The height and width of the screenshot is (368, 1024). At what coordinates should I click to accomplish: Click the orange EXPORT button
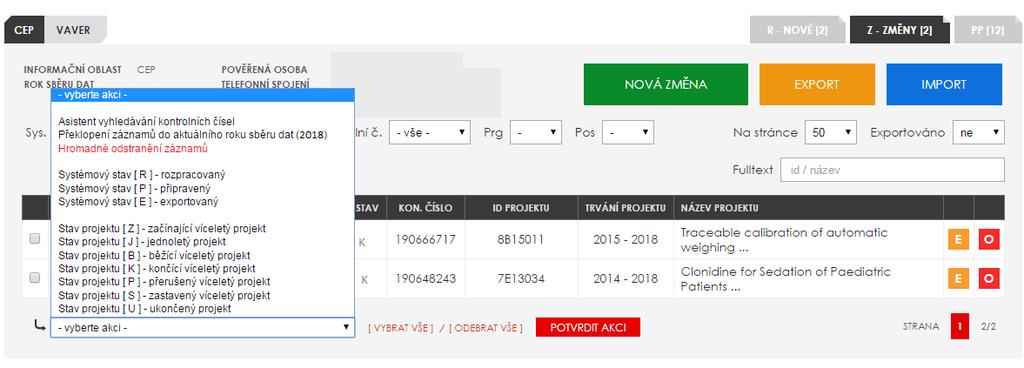[x=817, y=84]
